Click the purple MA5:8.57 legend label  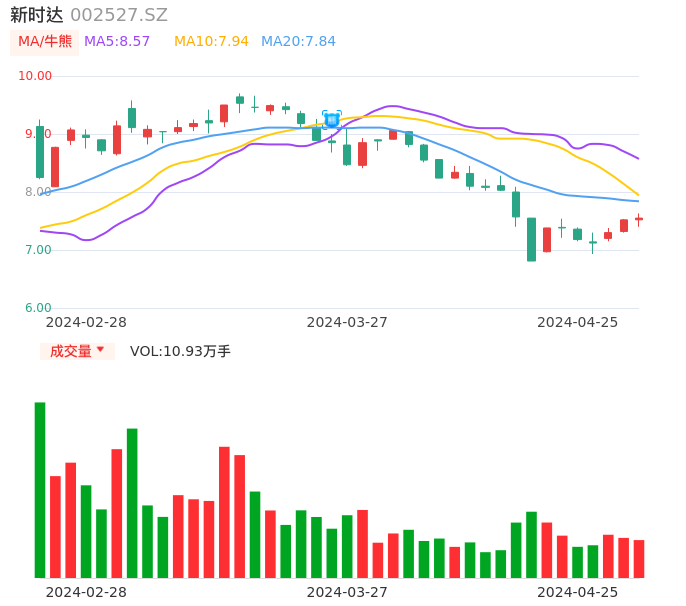click(x=117, y=42)
